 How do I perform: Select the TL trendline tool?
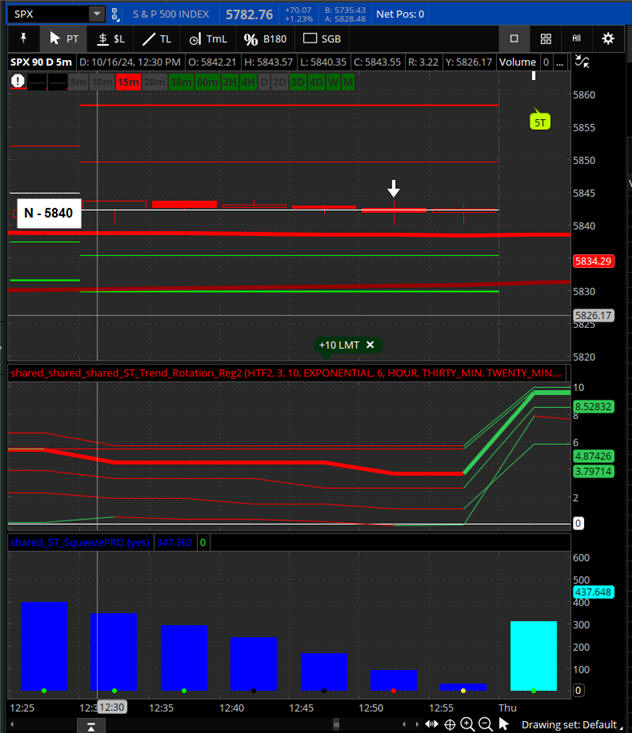tap(157, 39)
